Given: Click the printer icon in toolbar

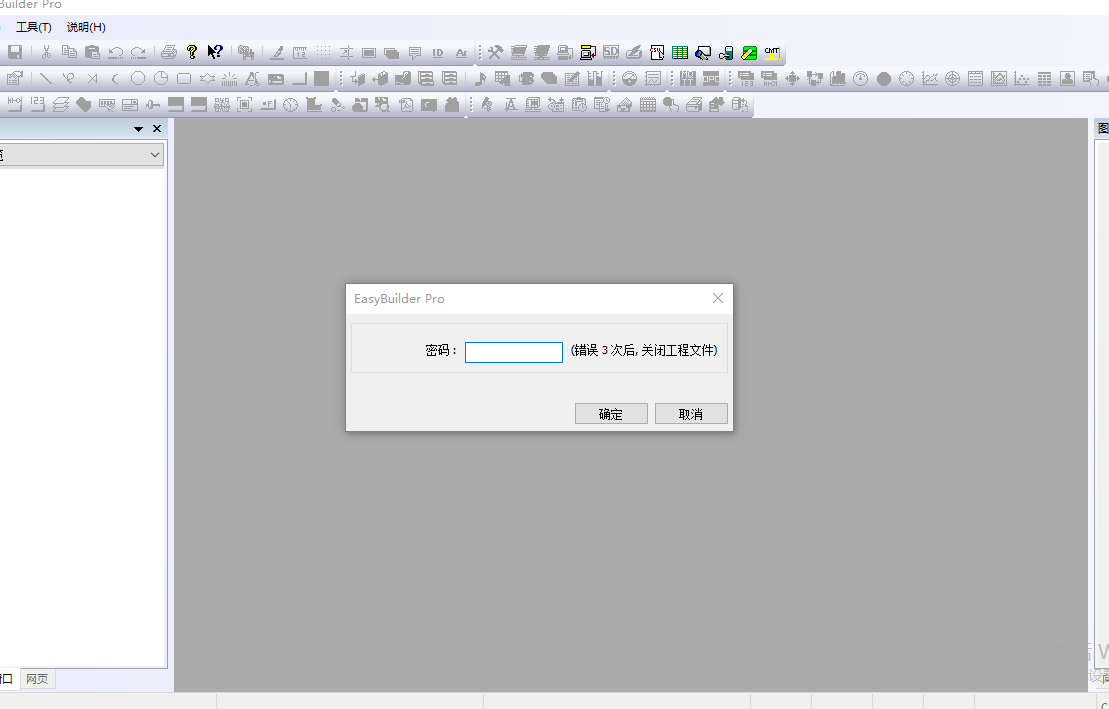Looking at the screenshot, I should pos(169,52).
